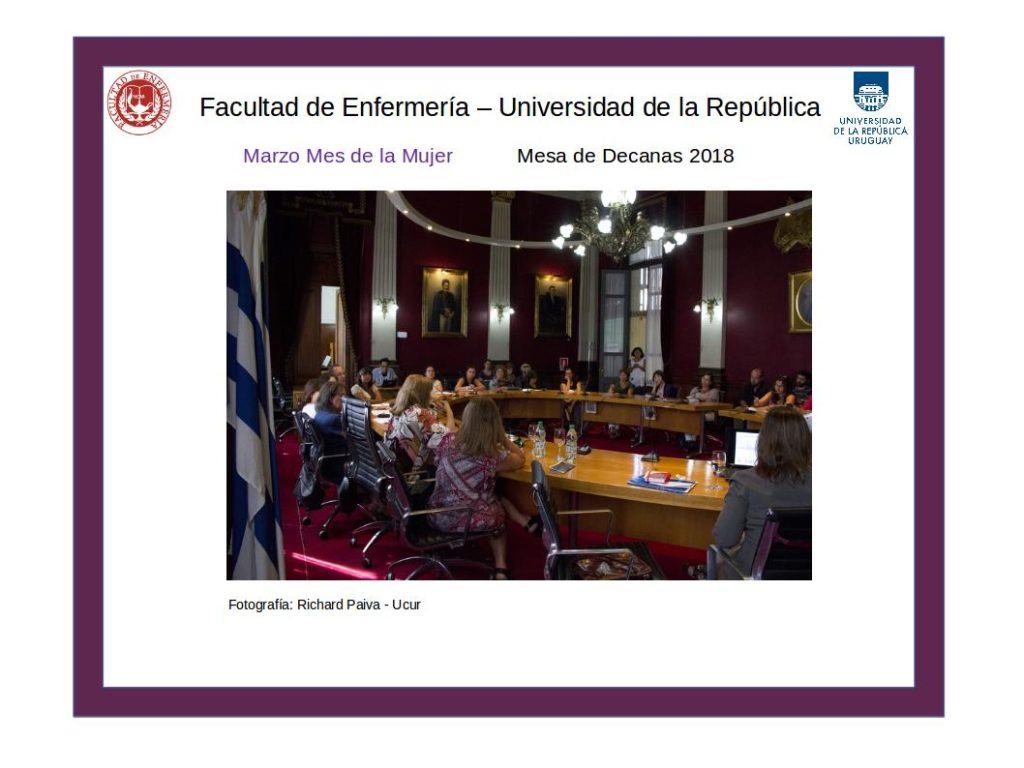This screenshot has height=768, width=1024.
Task: Click the woman standing in the background
Action: pyautogui.click(x=637, y=366)
